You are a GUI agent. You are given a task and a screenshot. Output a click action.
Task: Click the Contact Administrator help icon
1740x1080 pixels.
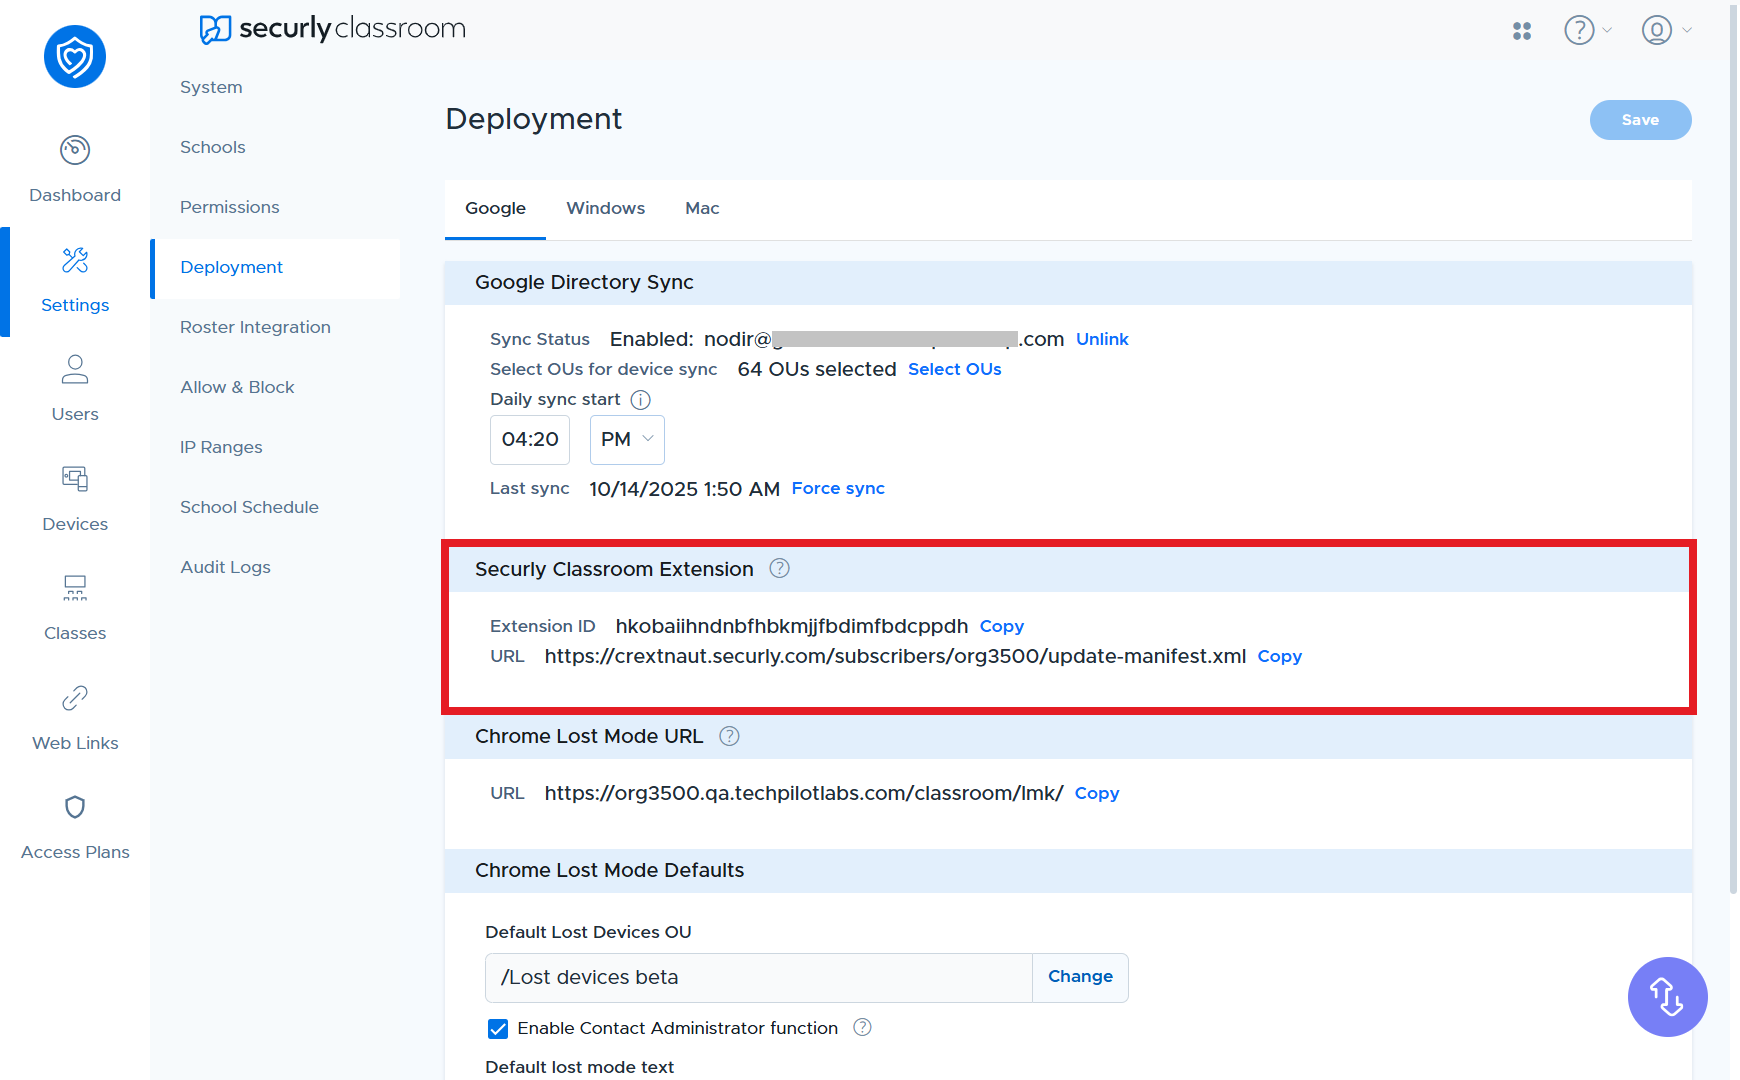(863, 1027)
